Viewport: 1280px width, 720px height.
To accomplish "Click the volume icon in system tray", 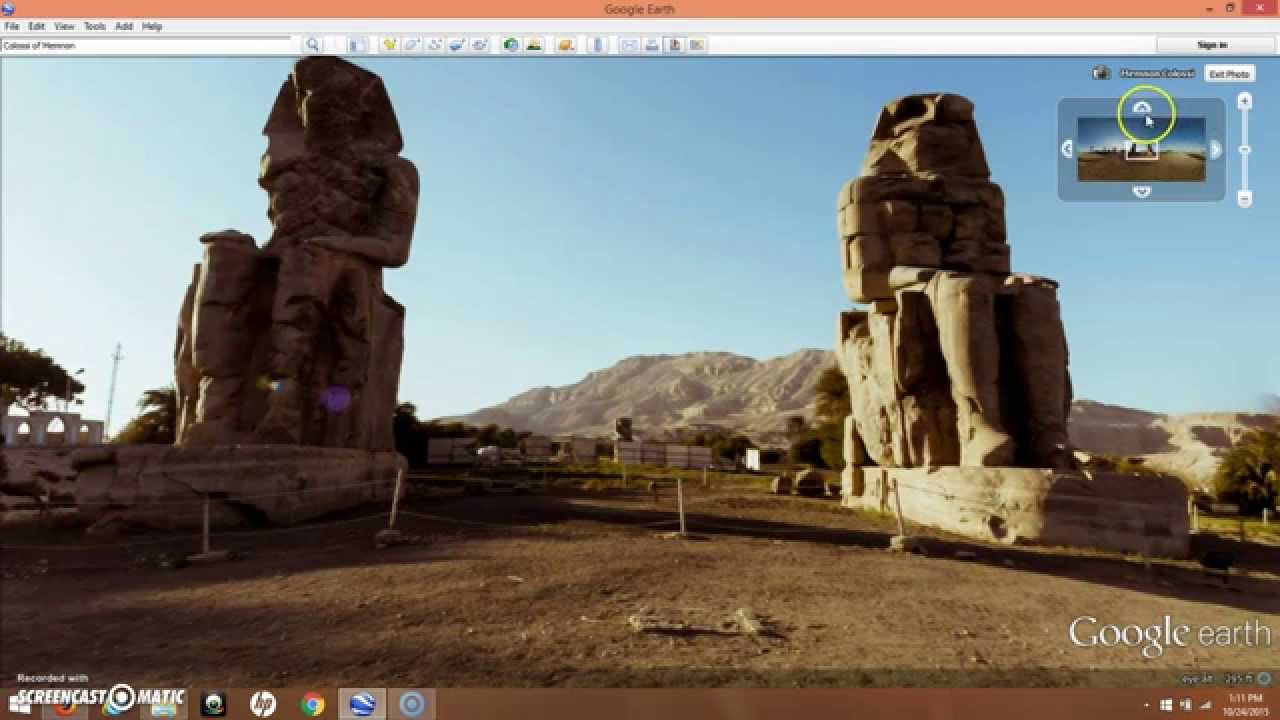I will tap(1187, 705).
